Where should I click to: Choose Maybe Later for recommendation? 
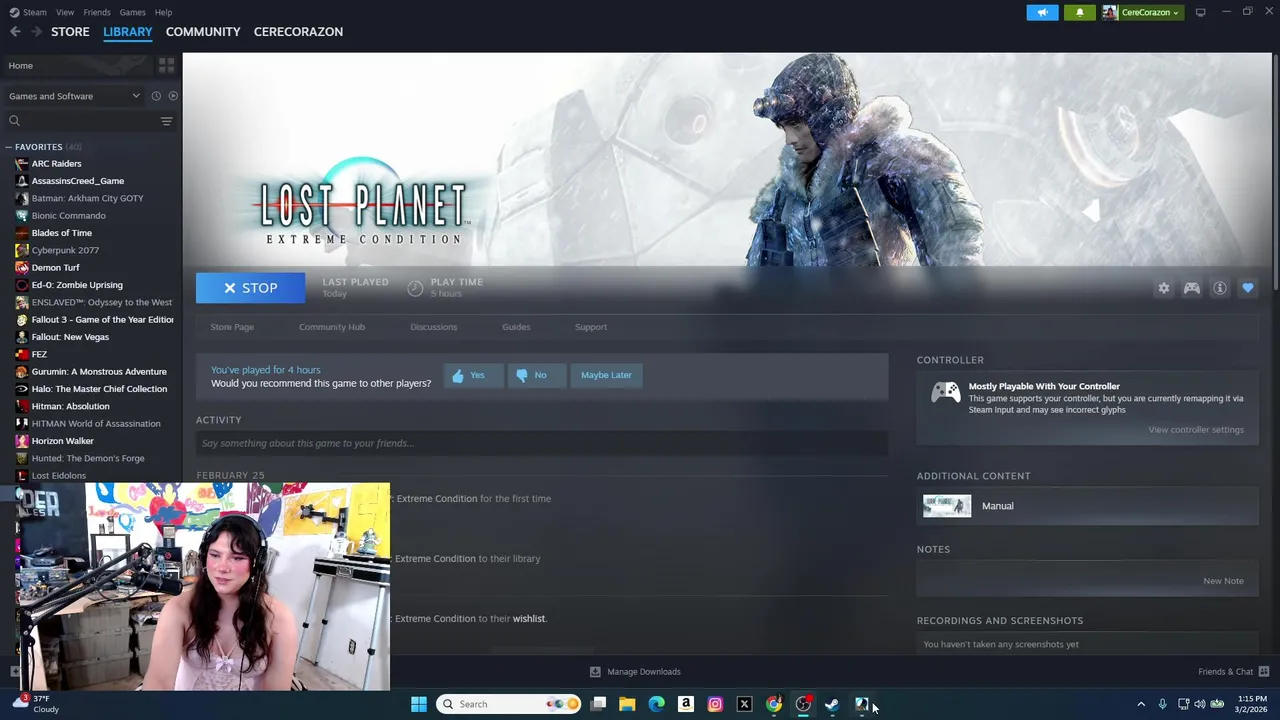[x=606, y=375]
